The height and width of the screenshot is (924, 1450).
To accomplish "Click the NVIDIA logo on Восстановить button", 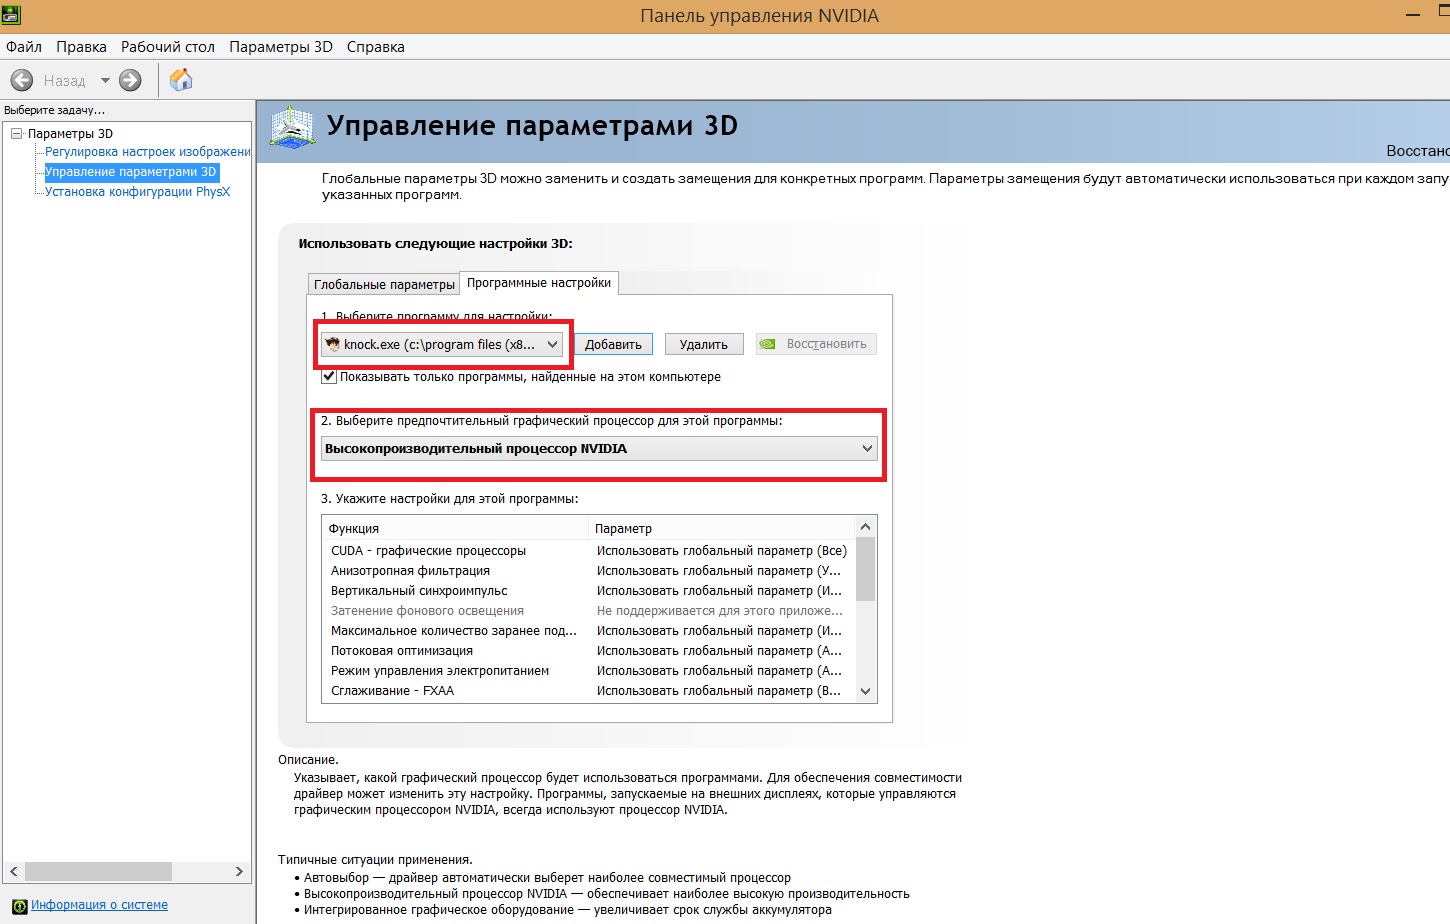I will click(767, 344).
